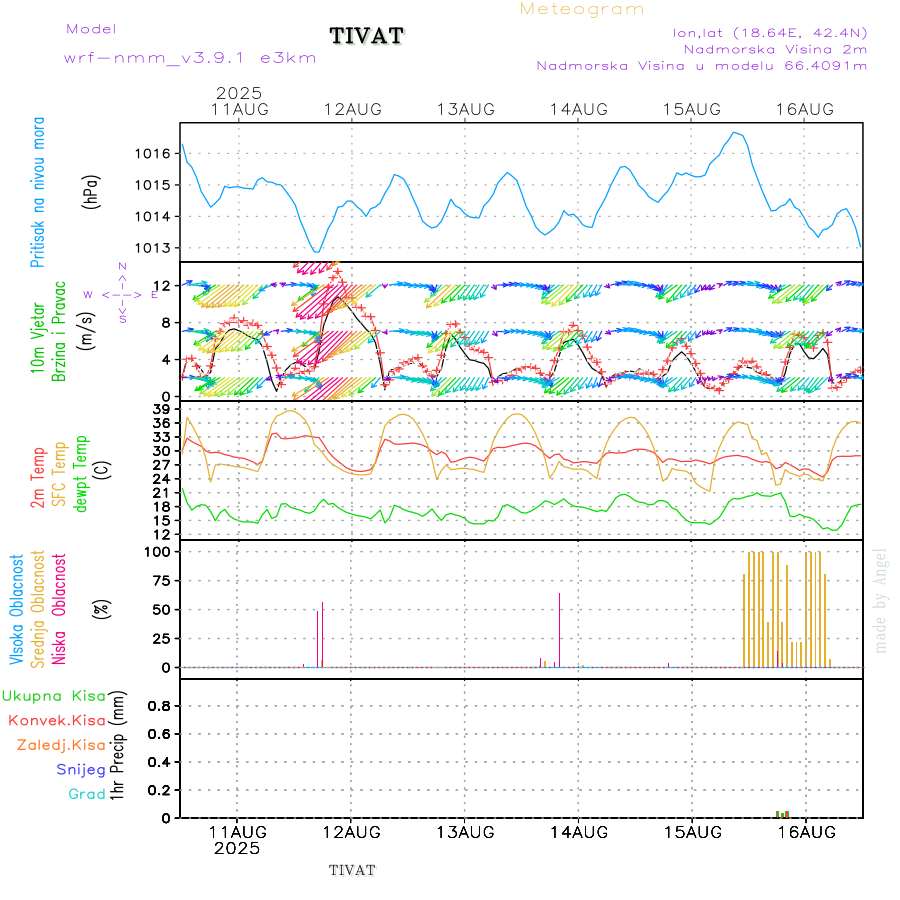Click the 'made by Angel' watermark

click(x=881, y=600)
